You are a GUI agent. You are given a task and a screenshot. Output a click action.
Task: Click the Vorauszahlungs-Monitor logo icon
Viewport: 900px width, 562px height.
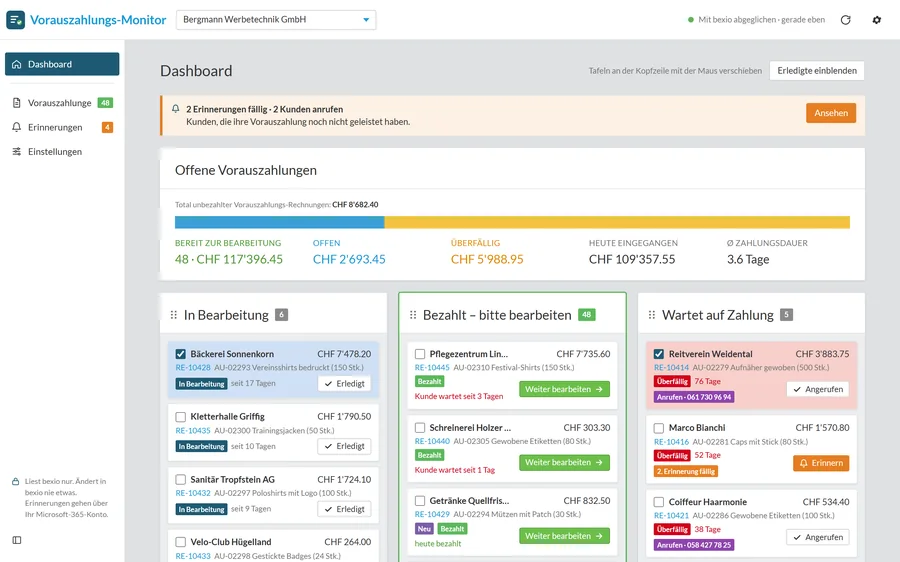[15, 20]
